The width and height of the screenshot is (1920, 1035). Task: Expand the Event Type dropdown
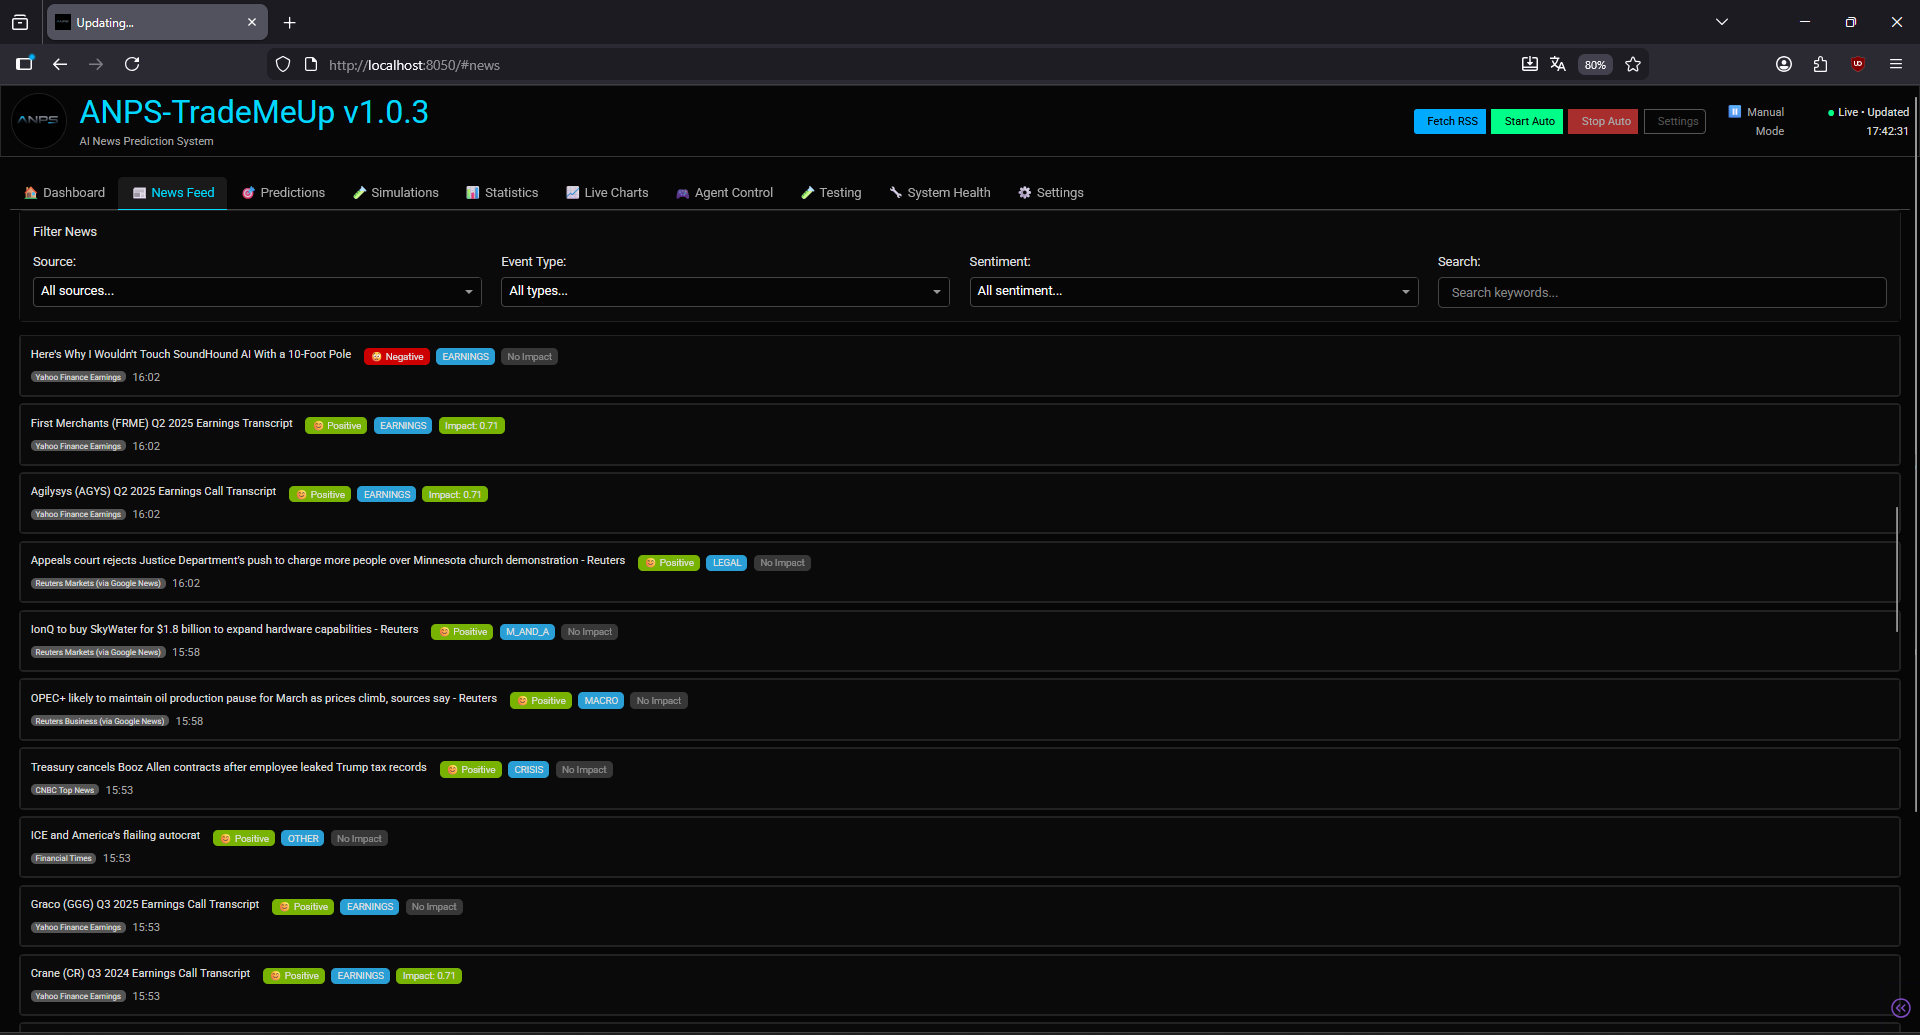click(725, 291)
